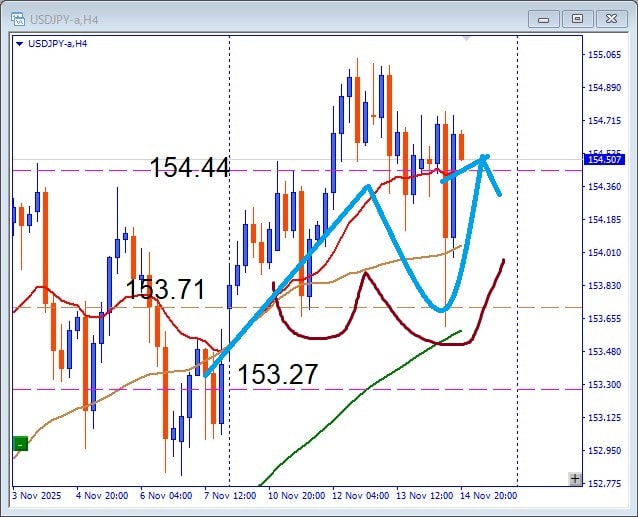Select the blue arrow trend drawing
638x517 pixels.
(290, 278)
